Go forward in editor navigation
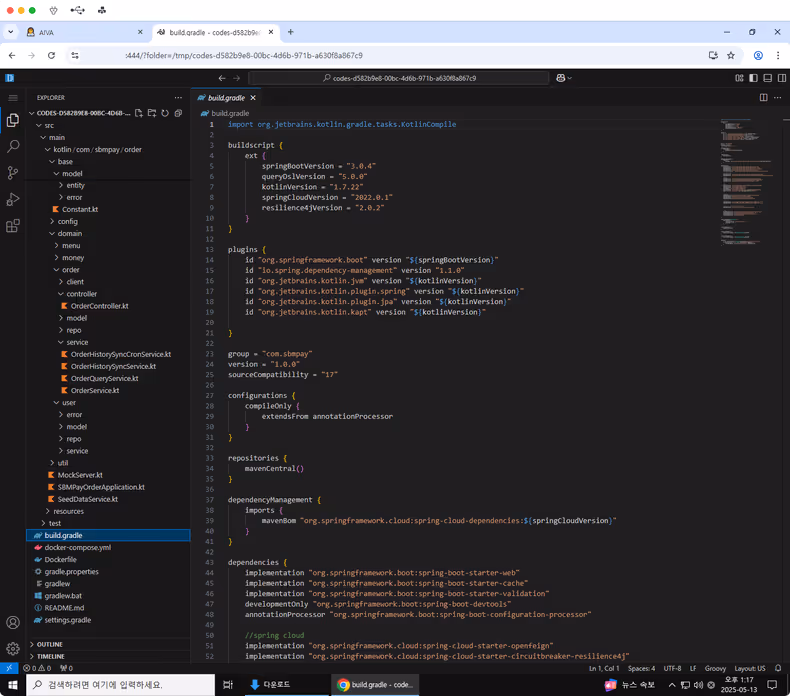The width and height of the screenshot is (790, 696). pos(236,78)
